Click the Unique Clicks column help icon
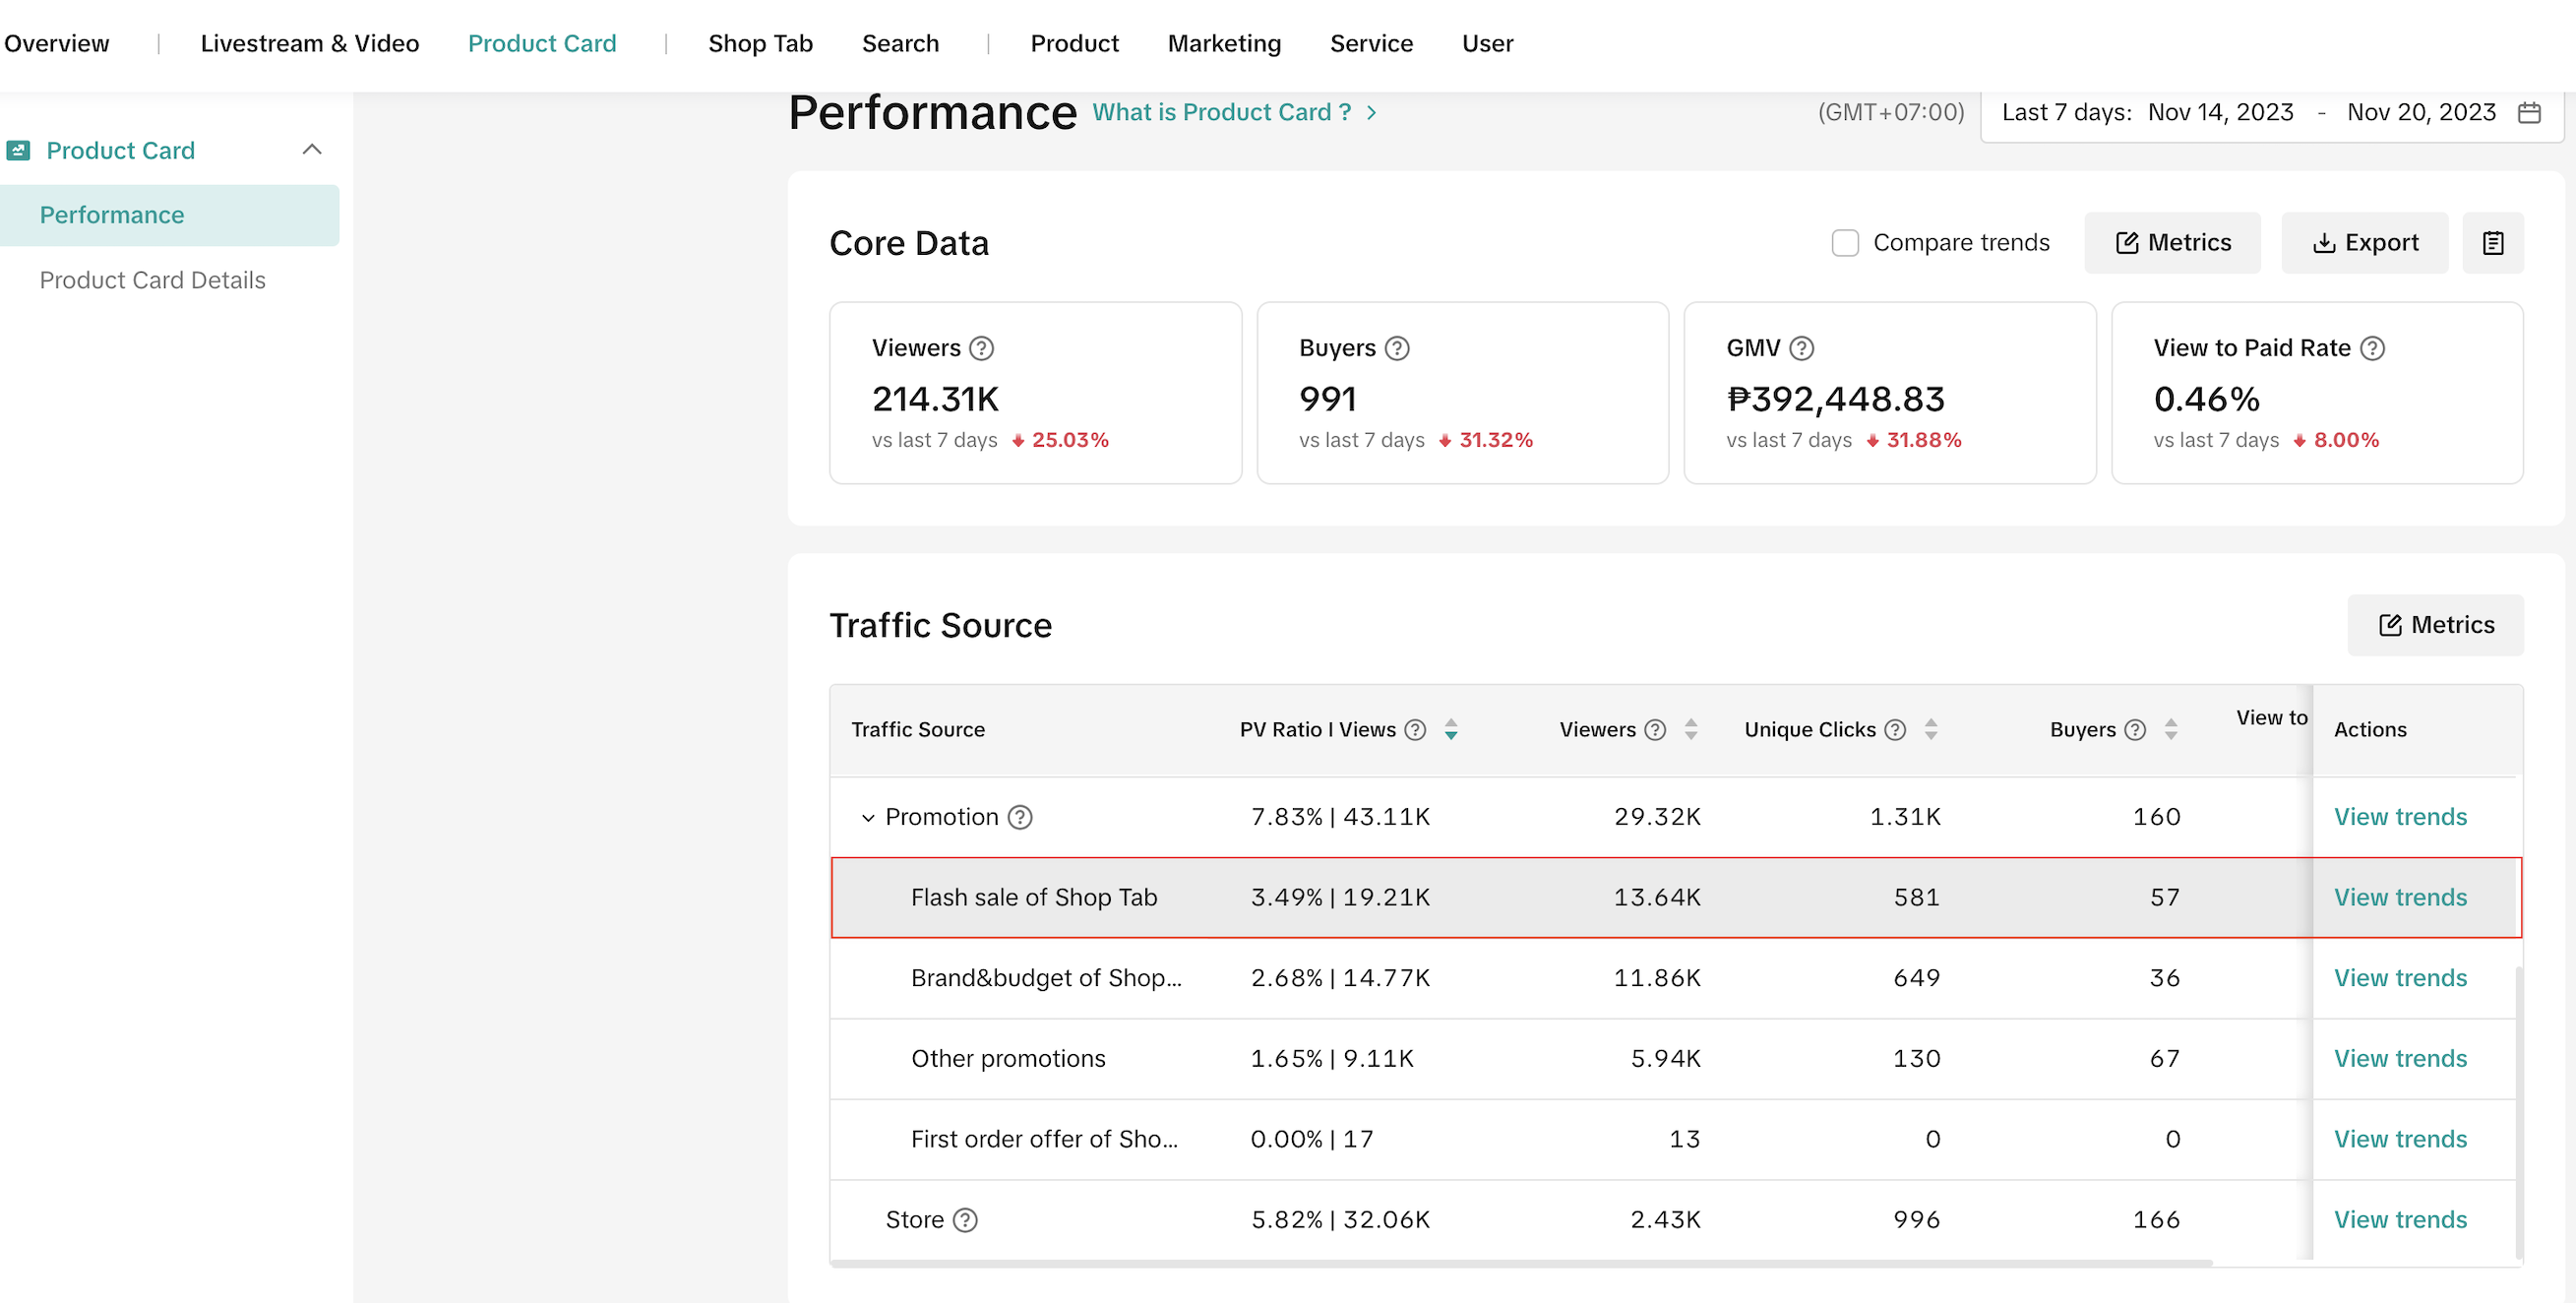Screen dimensions: 2576x1303 1894,730
